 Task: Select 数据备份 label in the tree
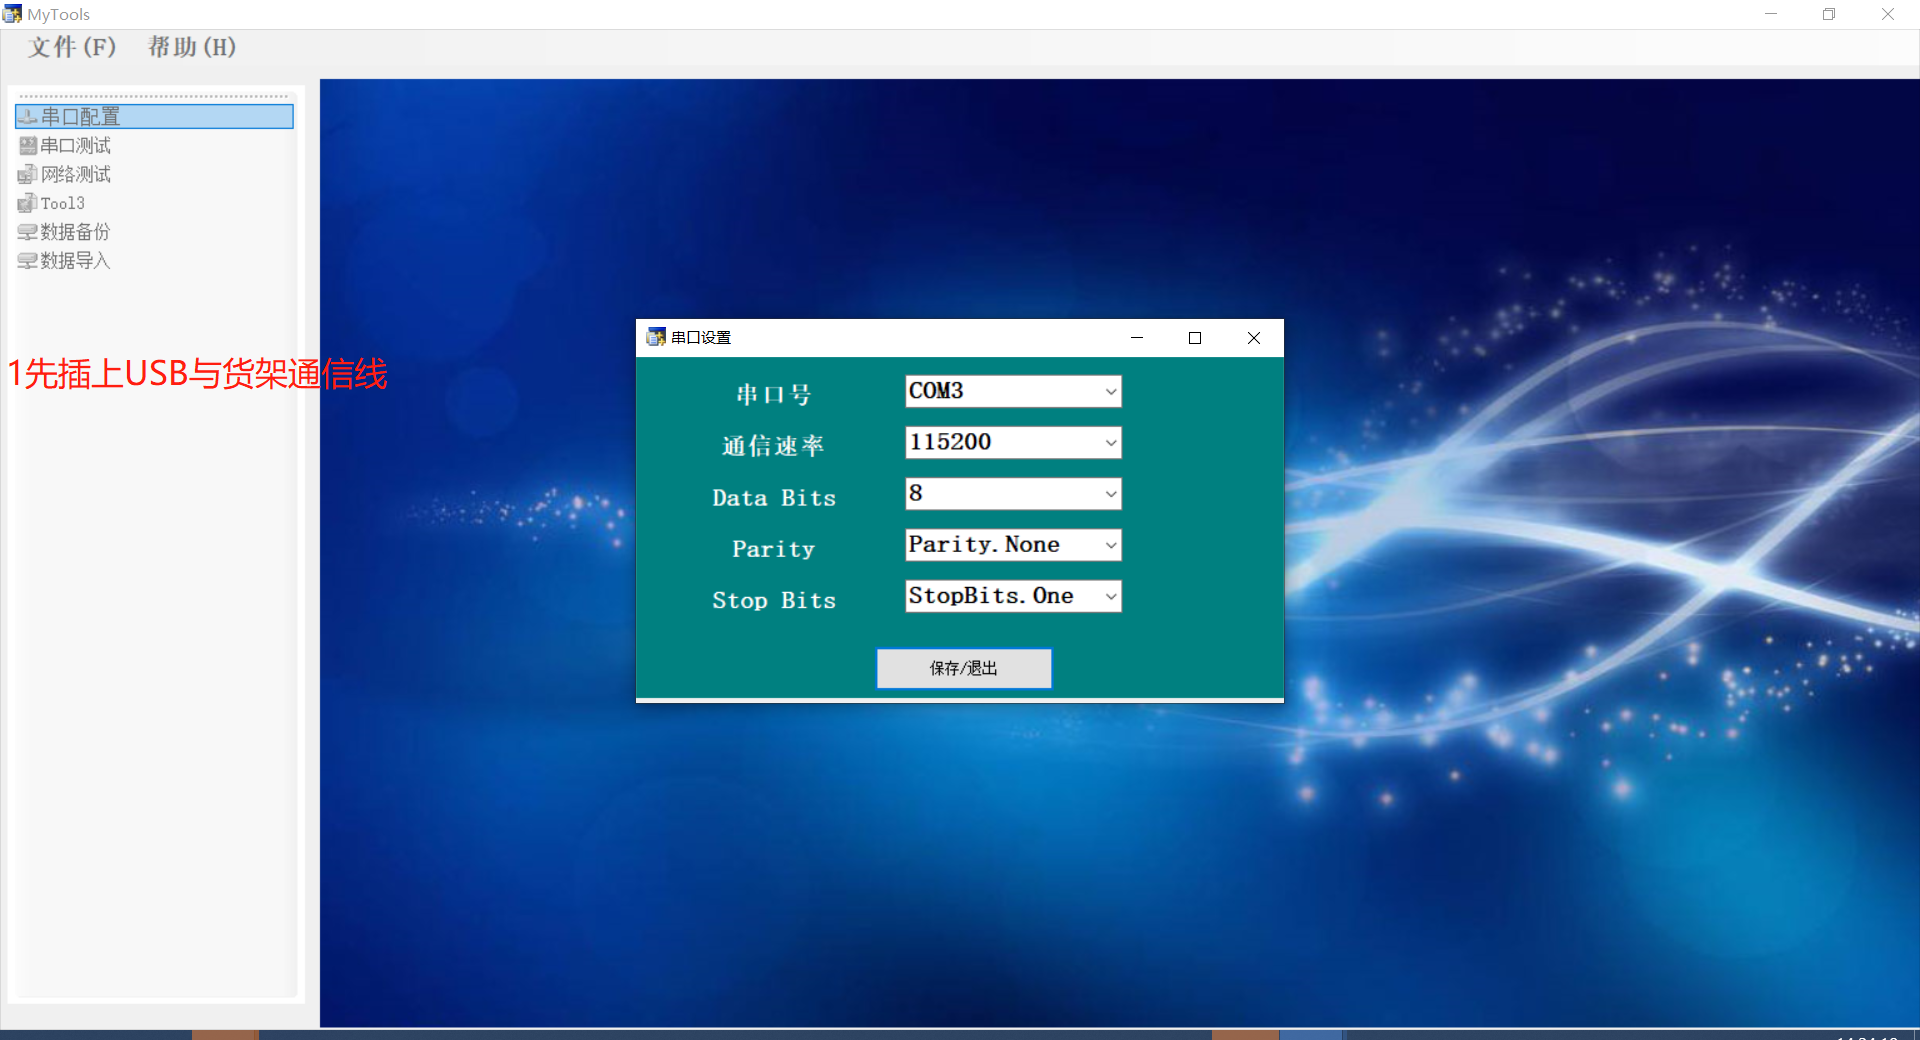click(x=76, y=233)
